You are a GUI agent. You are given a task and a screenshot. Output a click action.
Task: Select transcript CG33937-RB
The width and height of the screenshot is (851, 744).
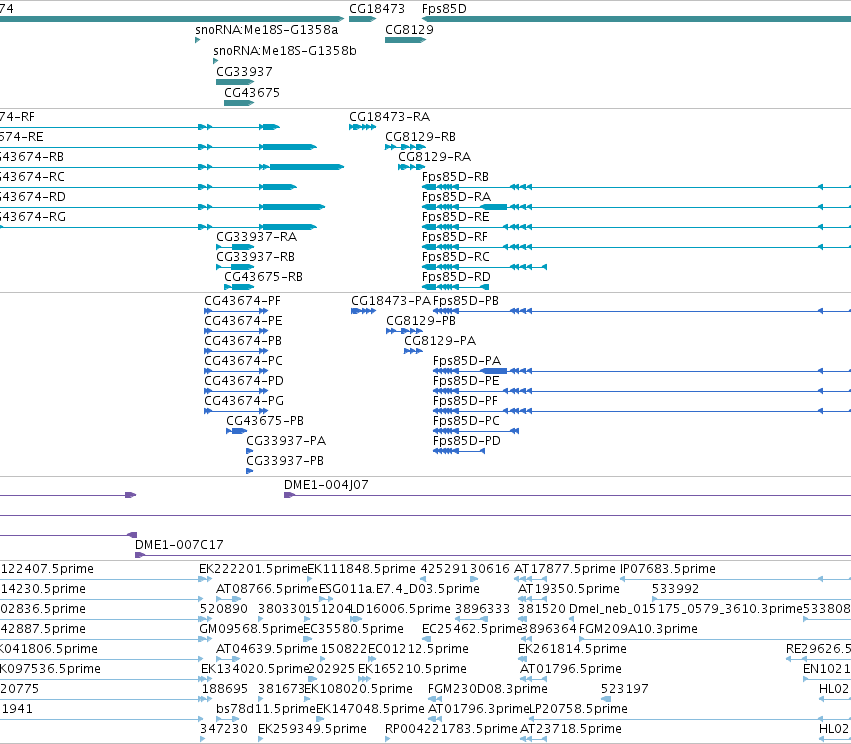pyautogui.click(x=256, y=257)
